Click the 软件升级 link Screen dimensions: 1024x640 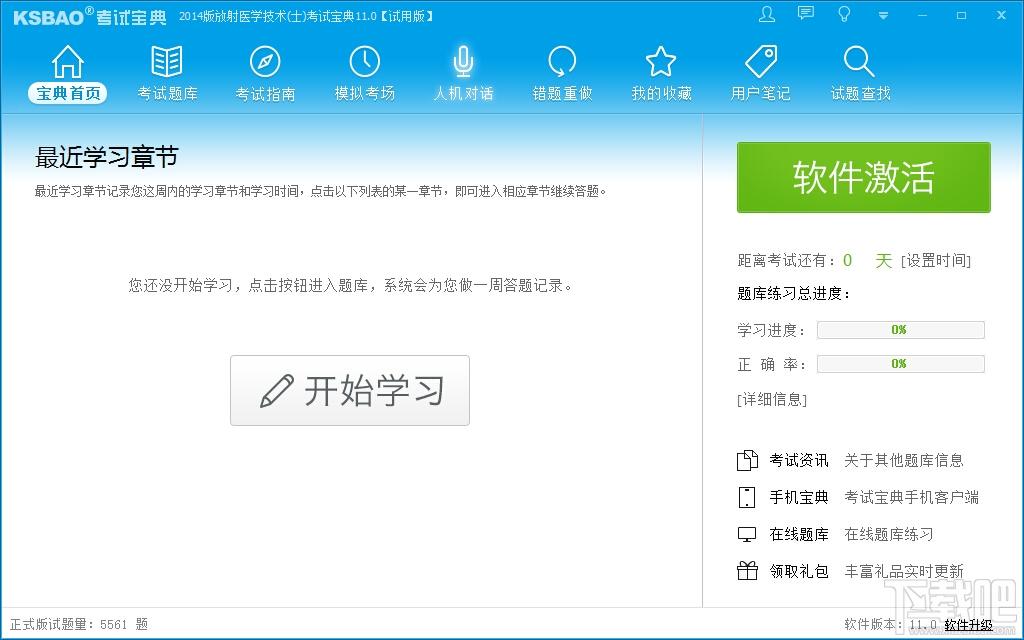coord(968,624)
